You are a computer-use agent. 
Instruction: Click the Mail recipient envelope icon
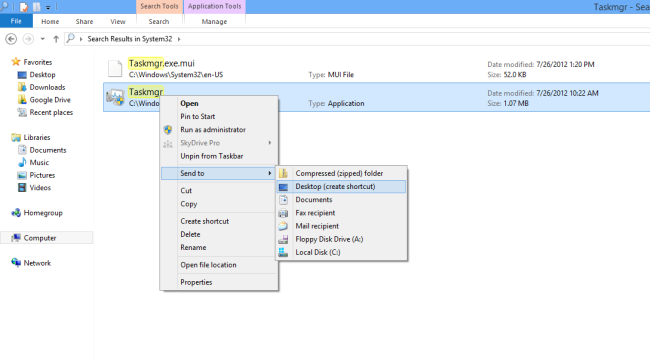pos(284,226)
